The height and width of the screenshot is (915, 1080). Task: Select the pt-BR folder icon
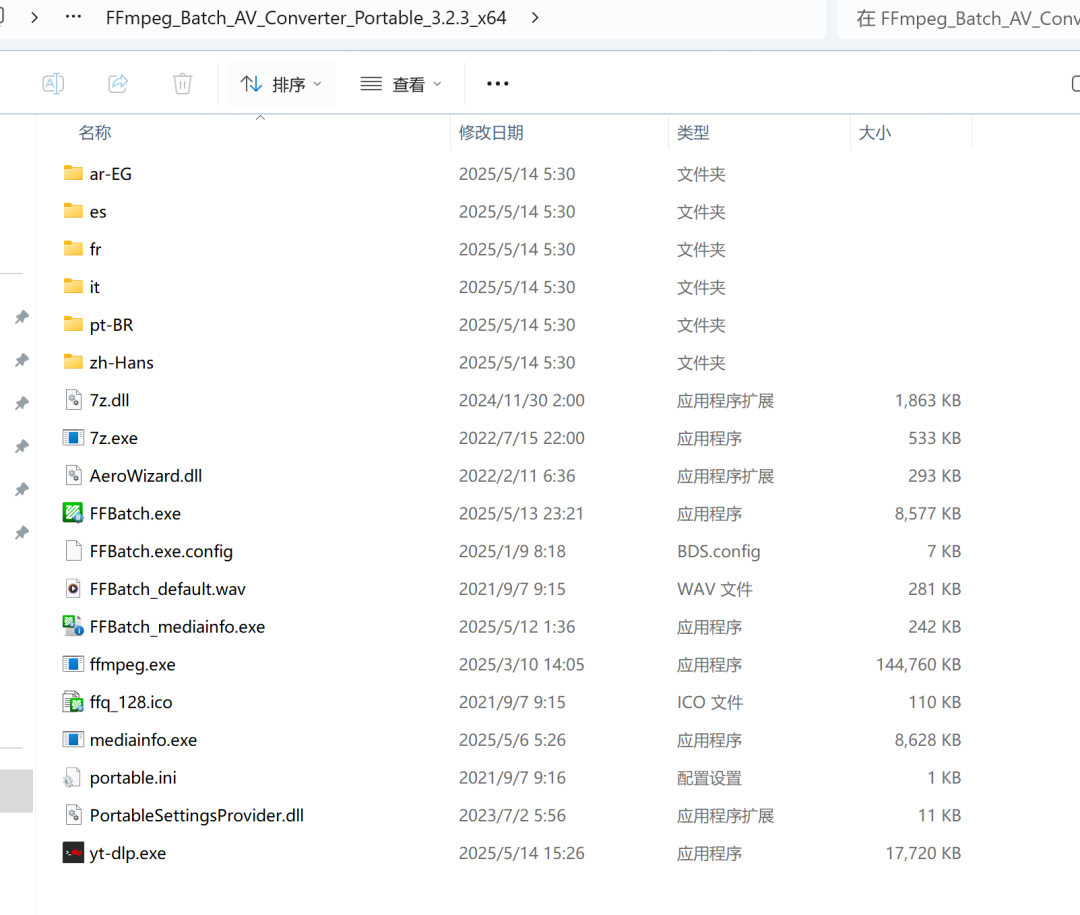coord(73,324)
